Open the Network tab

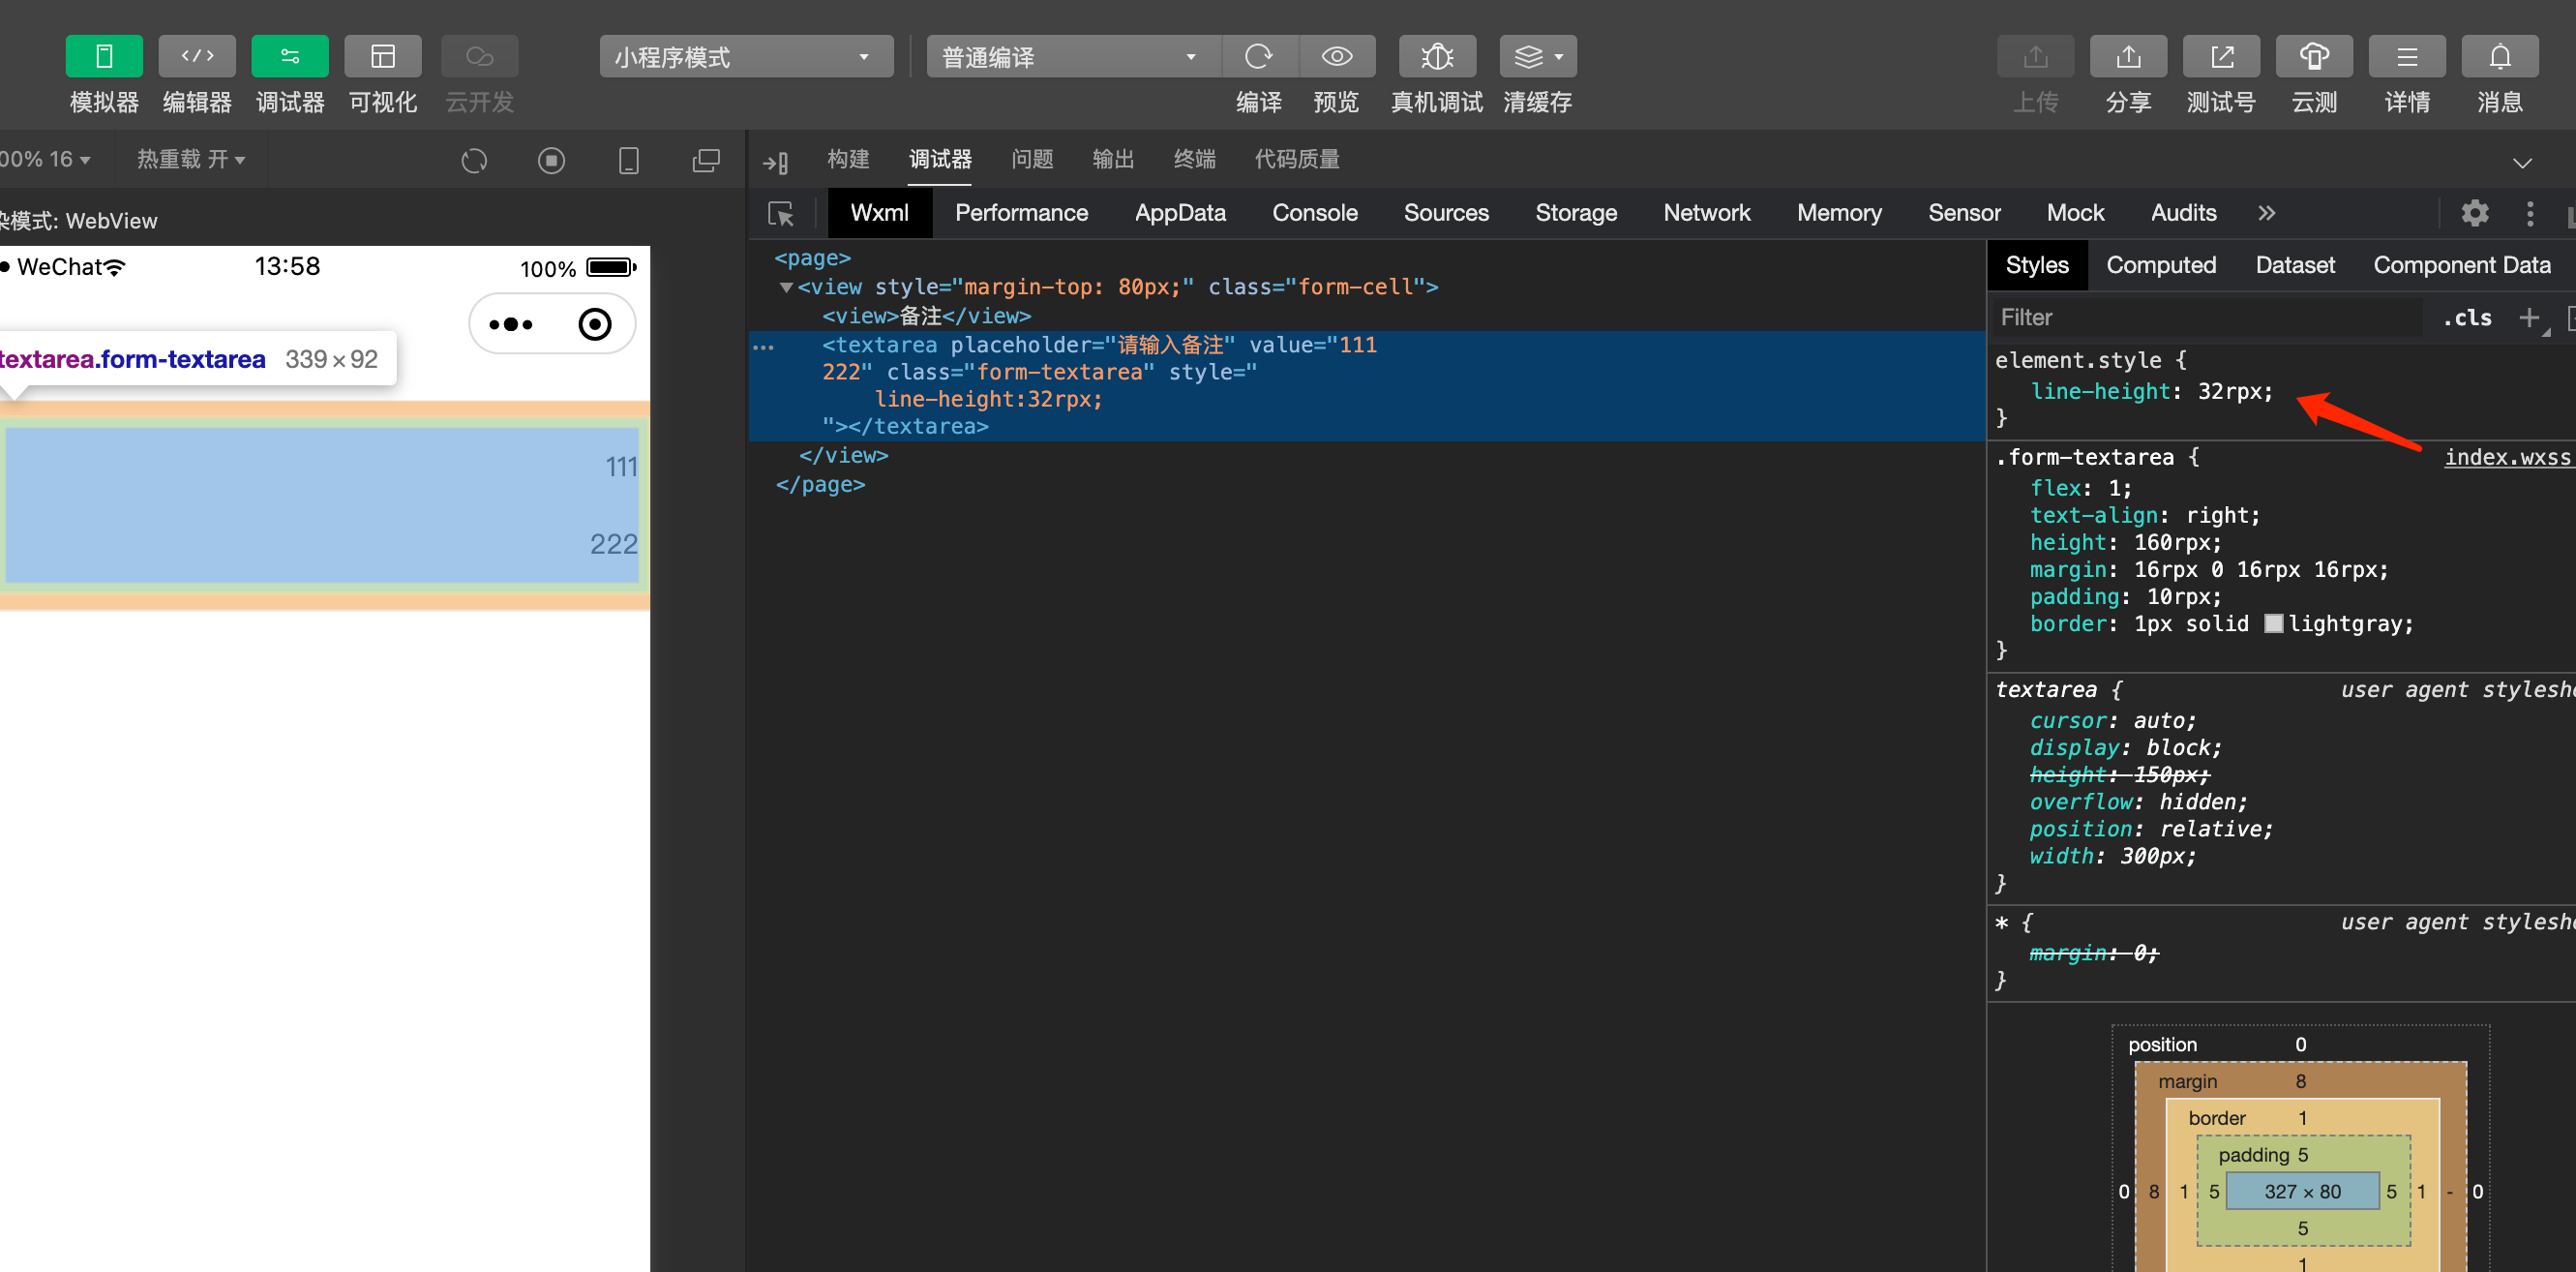coord(1707,213)
